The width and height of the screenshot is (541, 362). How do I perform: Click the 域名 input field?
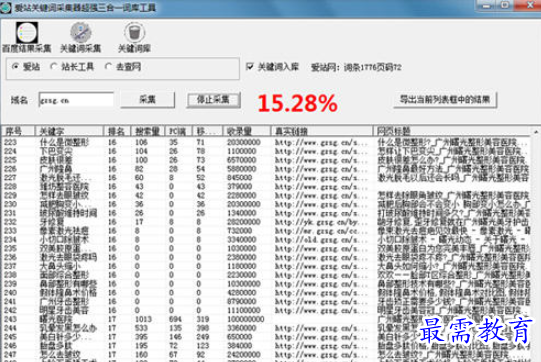(76, 100)
